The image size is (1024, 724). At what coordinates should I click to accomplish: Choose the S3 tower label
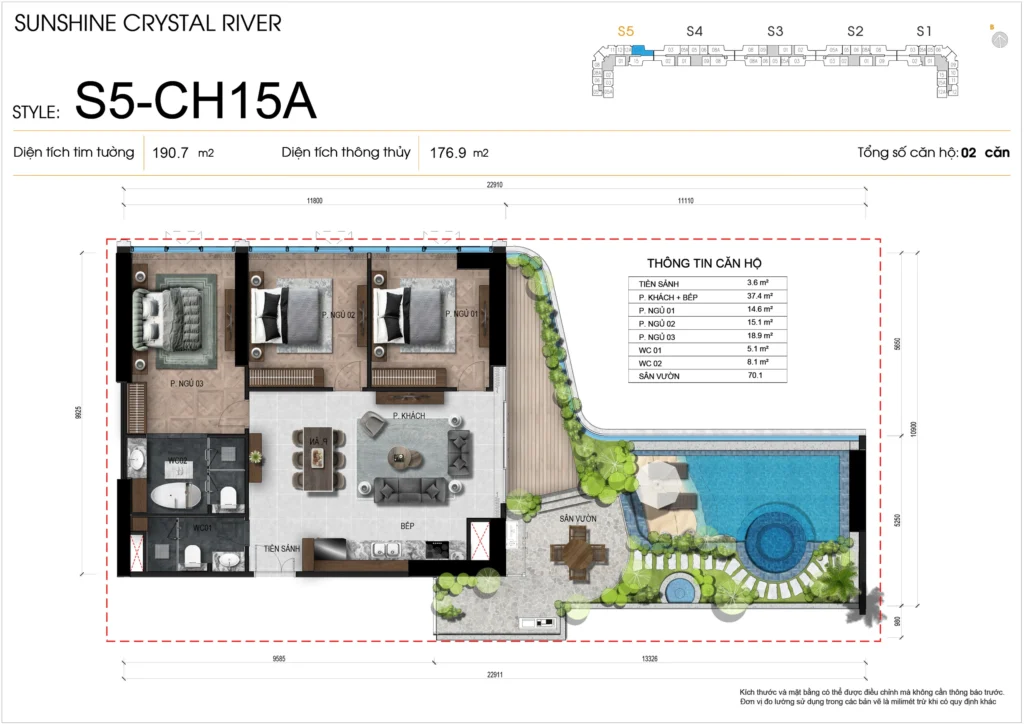775,32
